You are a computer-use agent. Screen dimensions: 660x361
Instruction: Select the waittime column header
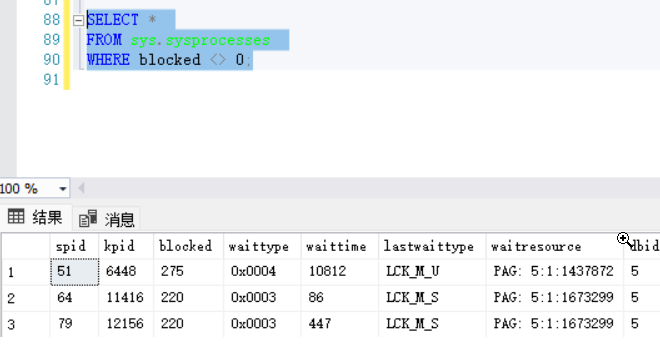(340, 246)
